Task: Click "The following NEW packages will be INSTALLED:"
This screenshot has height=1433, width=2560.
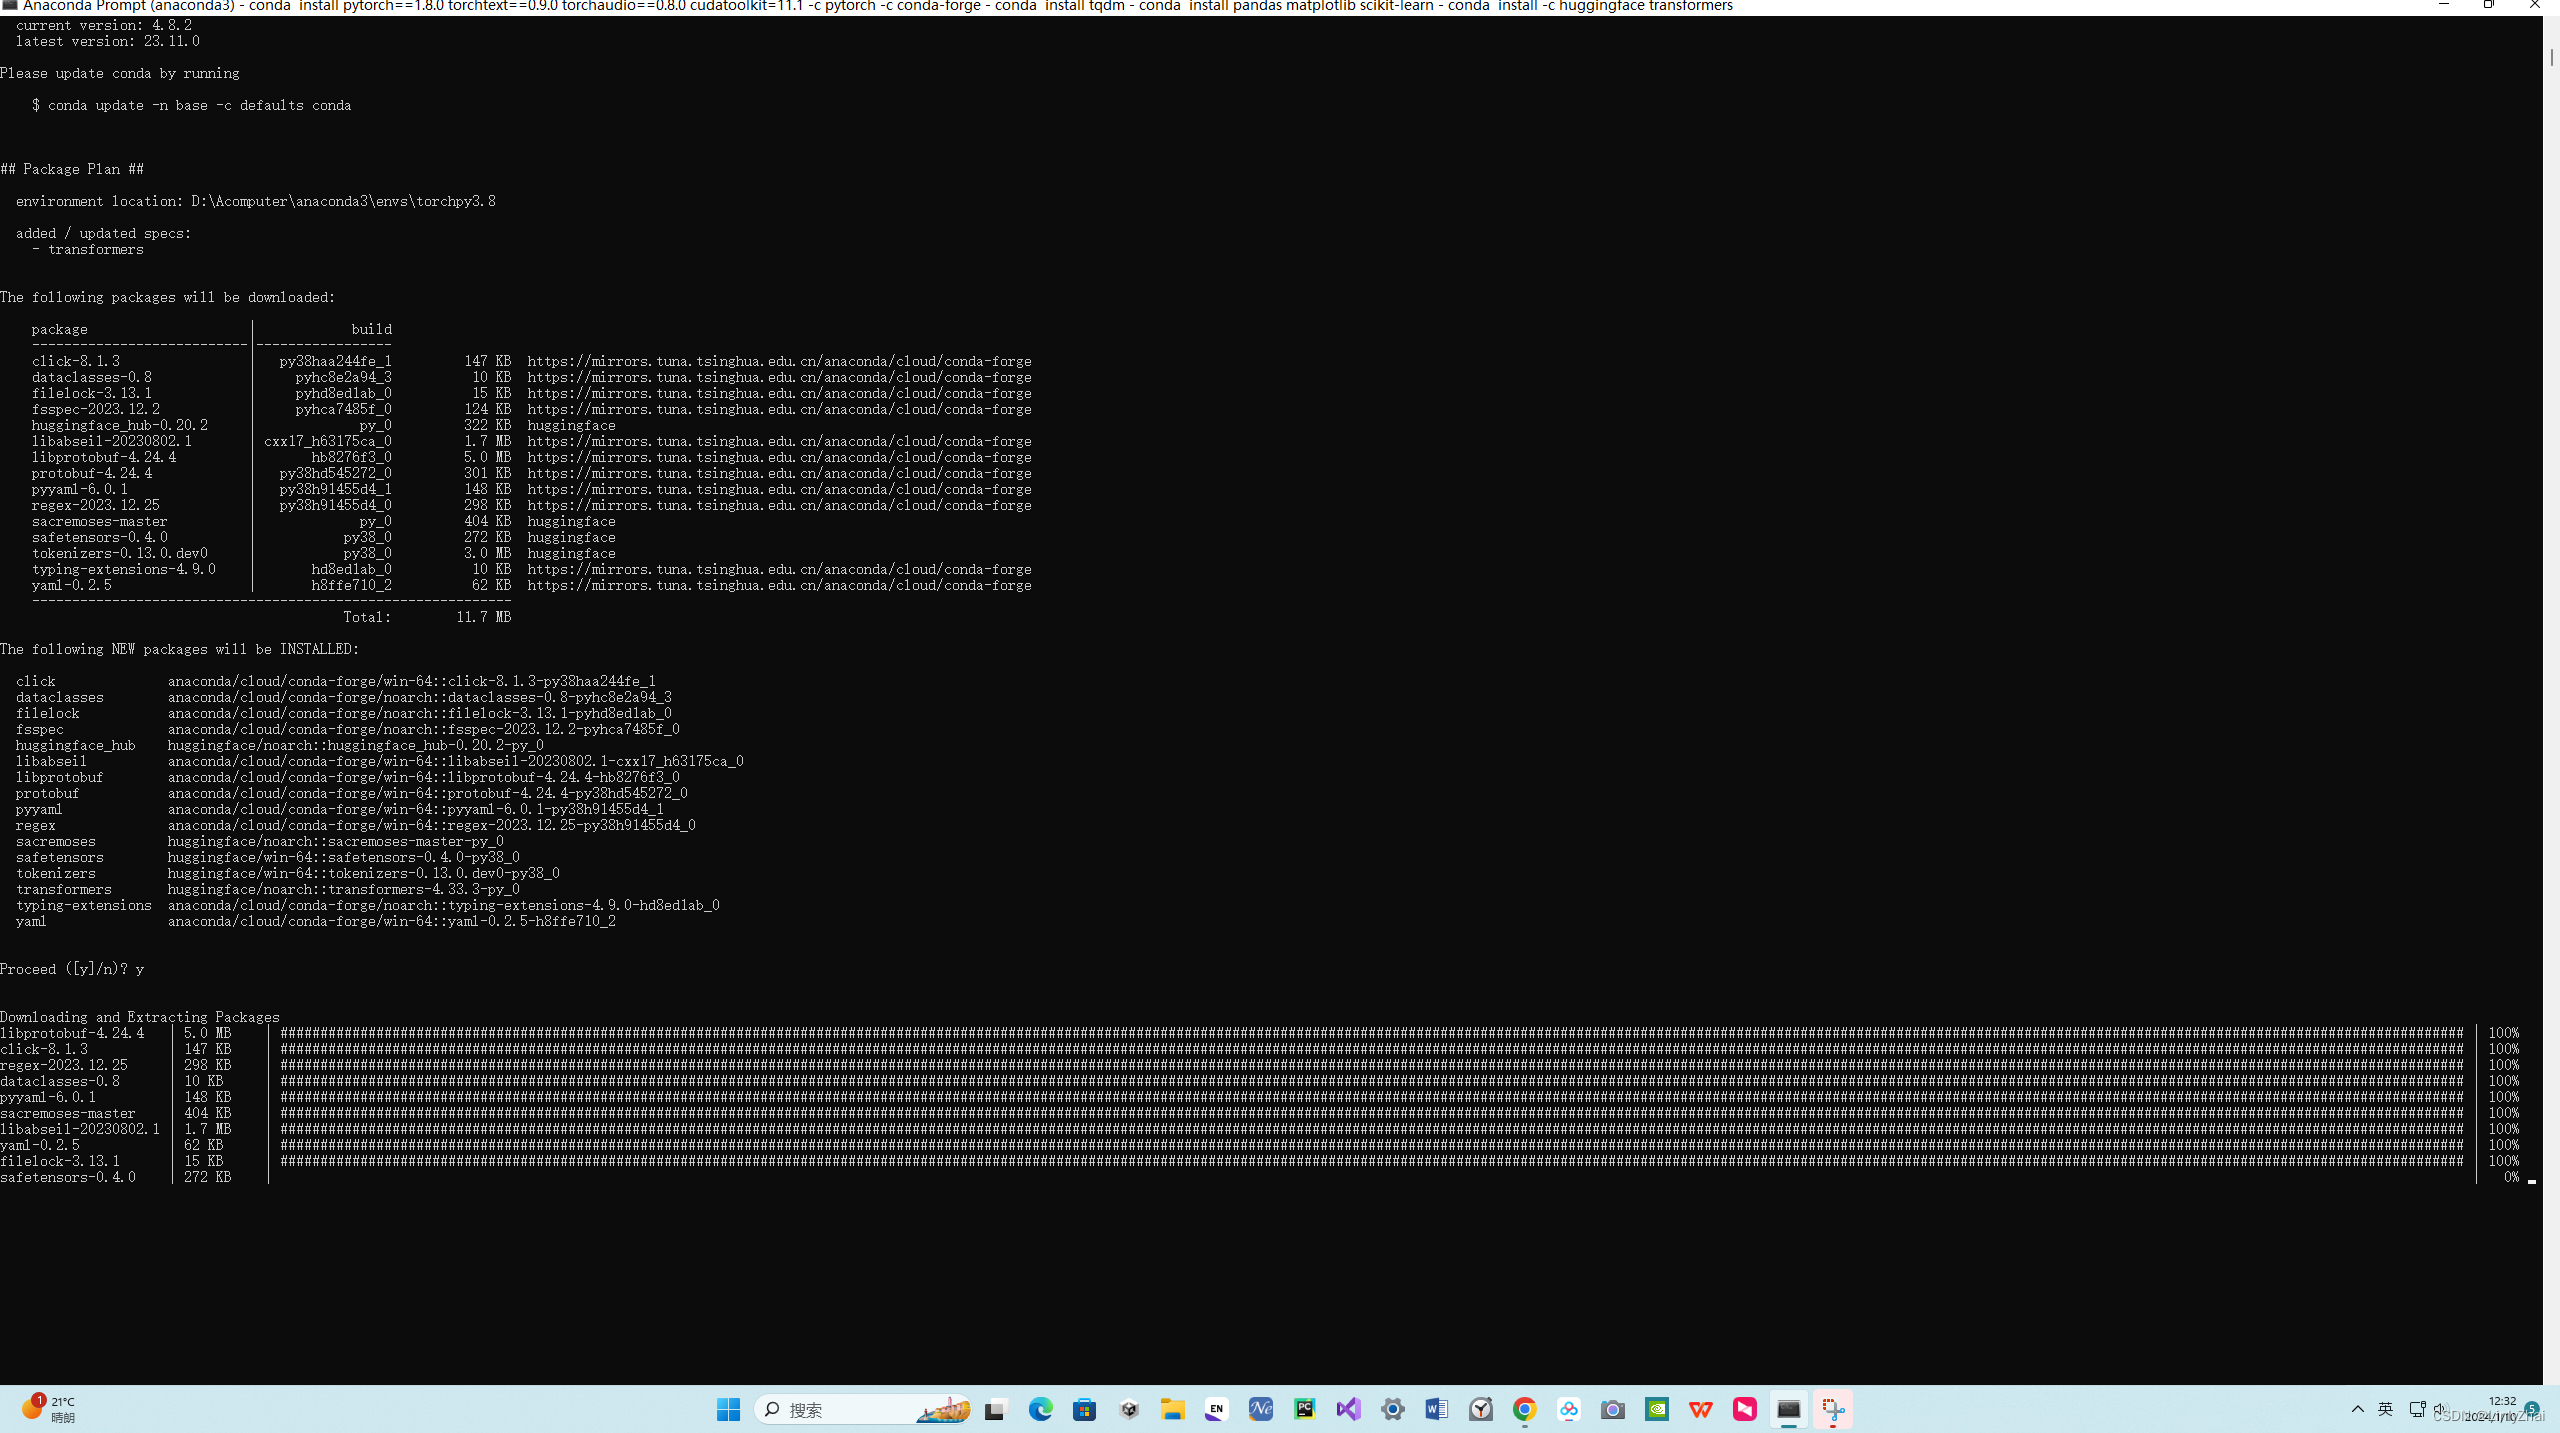Action: pyautogui.click(x=179, y=649)
